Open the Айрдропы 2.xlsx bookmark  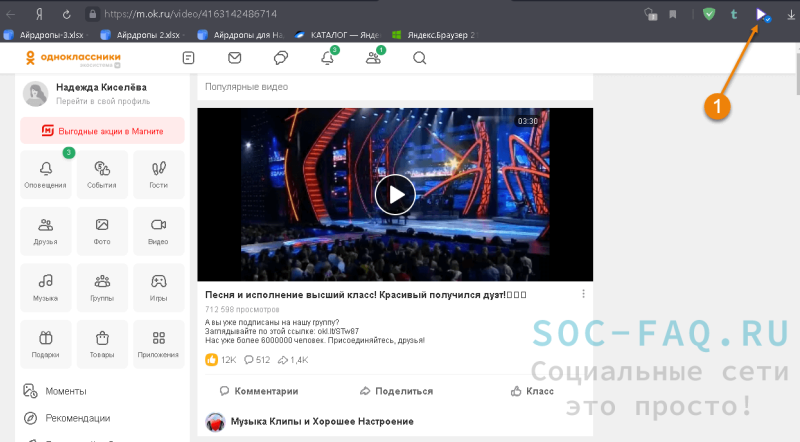[142, 35]
